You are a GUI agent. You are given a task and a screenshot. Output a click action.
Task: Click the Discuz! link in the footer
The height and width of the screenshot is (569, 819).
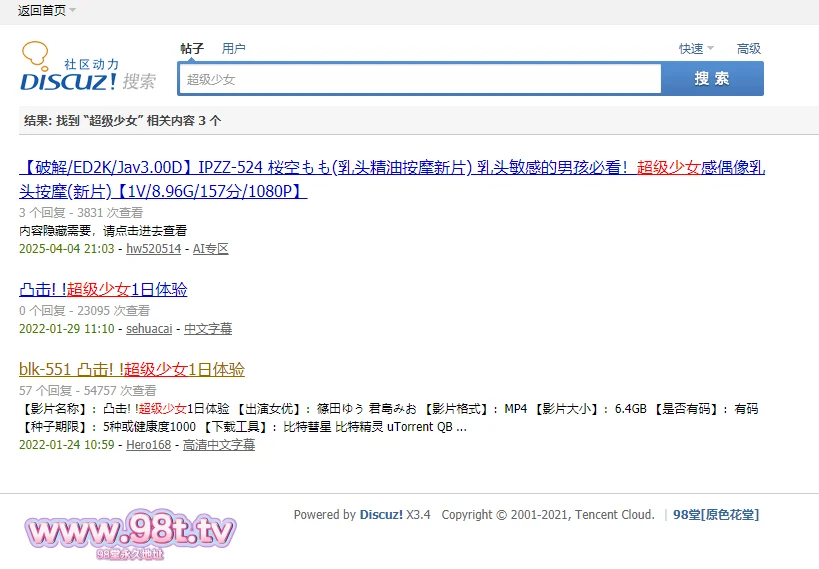click(380, 515)
